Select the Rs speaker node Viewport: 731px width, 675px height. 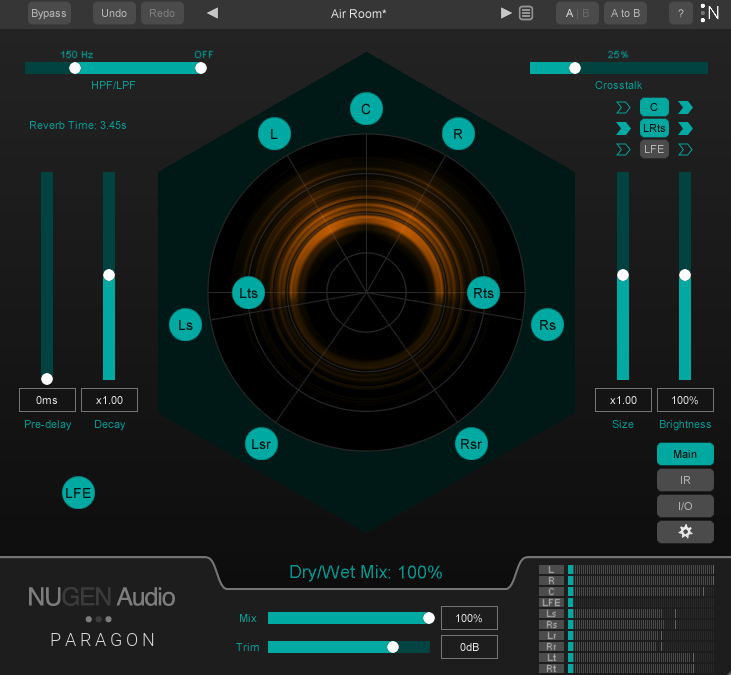coord(547,324)
